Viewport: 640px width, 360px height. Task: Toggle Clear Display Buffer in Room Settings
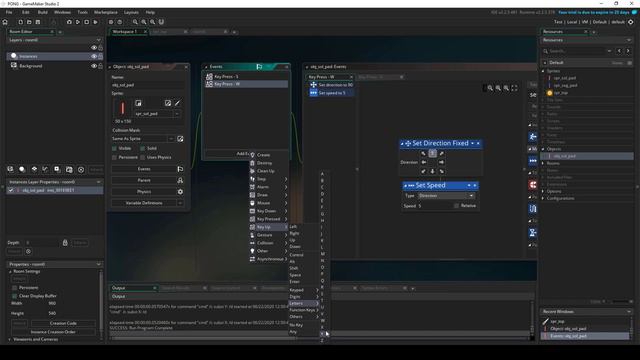(x=15, y=296)
